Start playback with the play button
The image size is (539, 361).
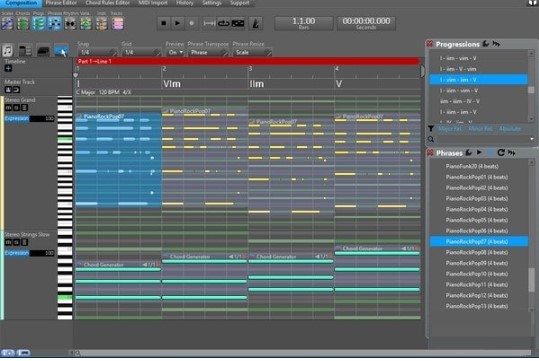[177, 23]
